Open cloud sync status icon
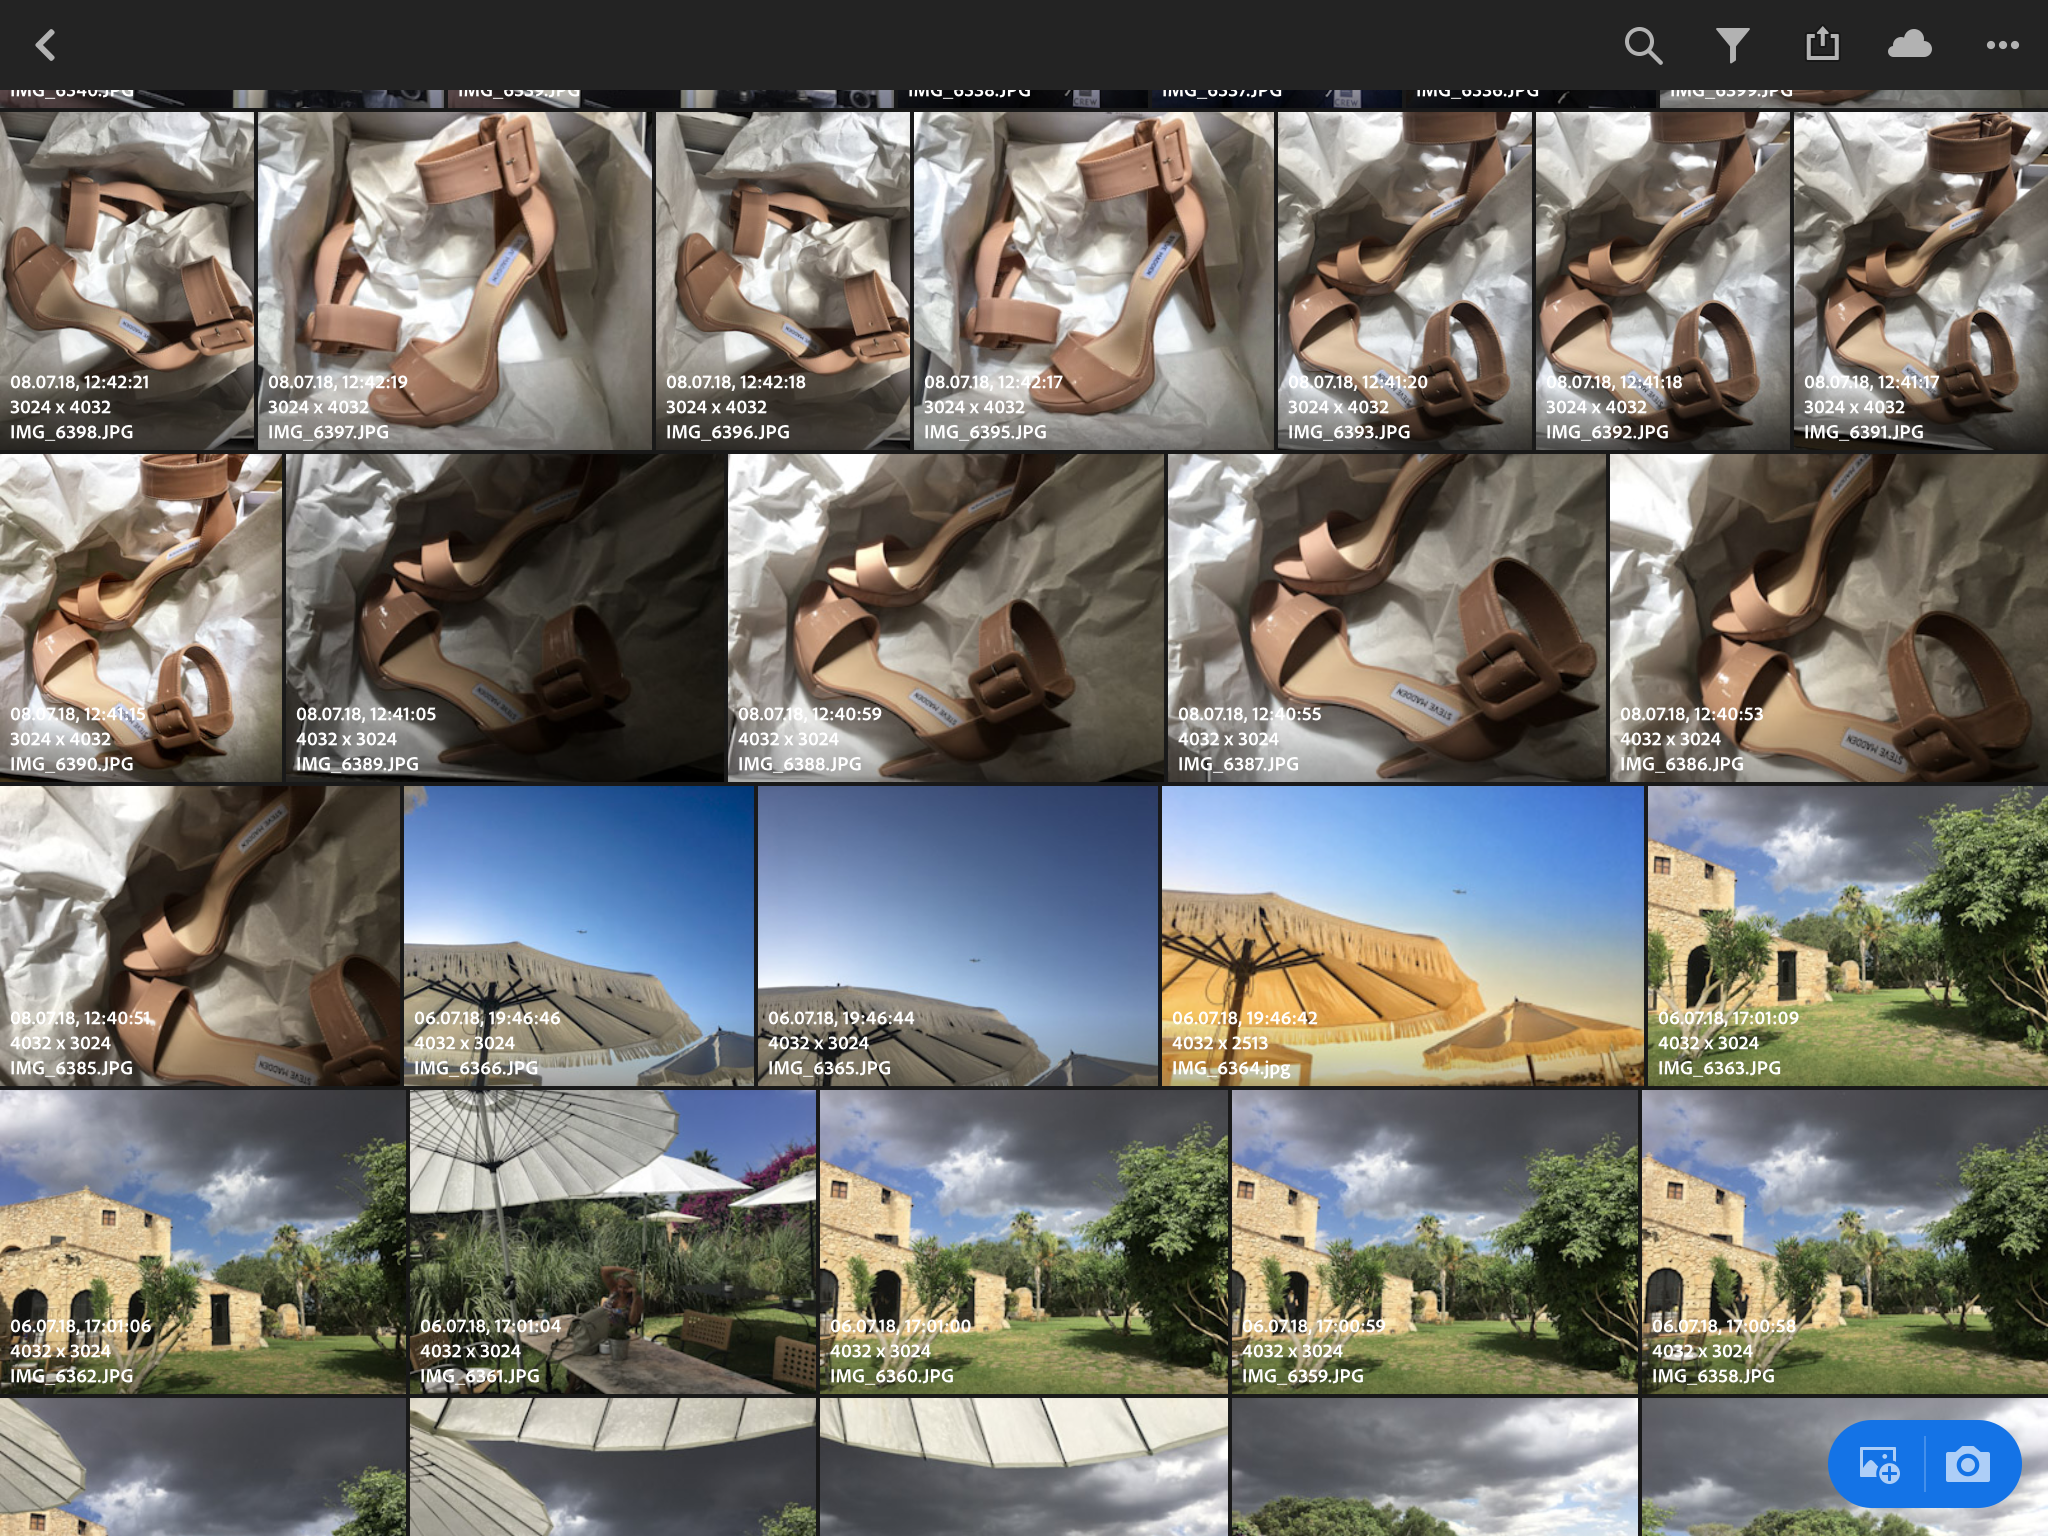This screenshot has height=1536, width=2048. [x=1909, y=45]
